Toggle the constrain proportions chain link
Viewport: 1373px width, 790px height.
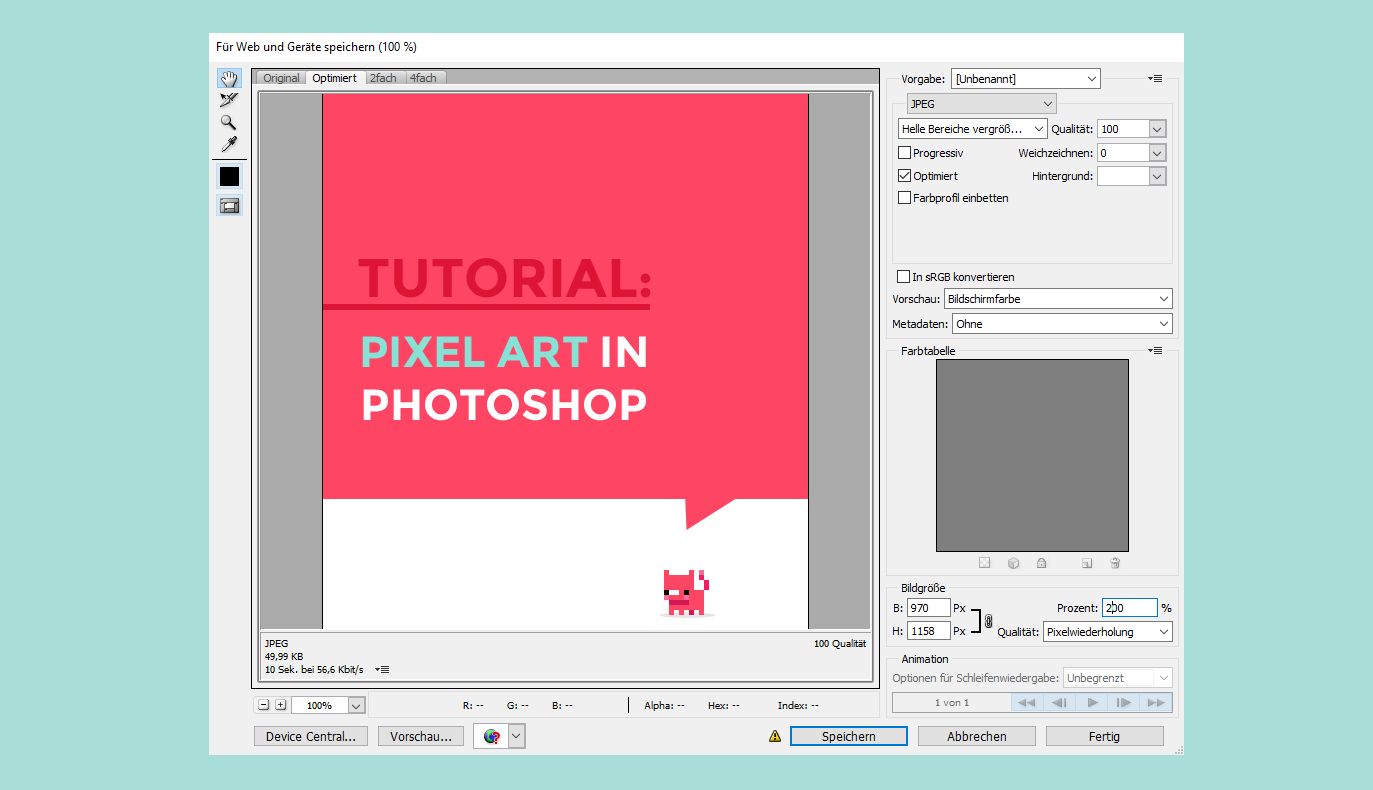click(988, 620)
